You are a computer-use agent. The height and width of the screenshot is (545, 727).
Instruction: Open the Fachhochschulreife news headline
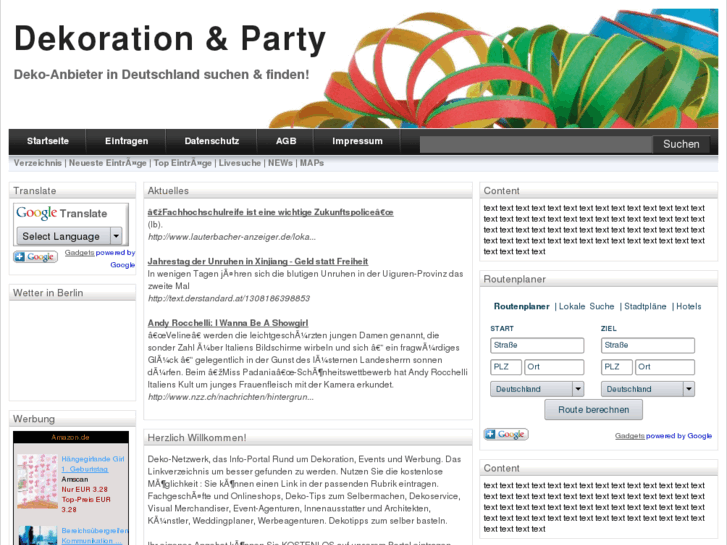coord(270,212)
